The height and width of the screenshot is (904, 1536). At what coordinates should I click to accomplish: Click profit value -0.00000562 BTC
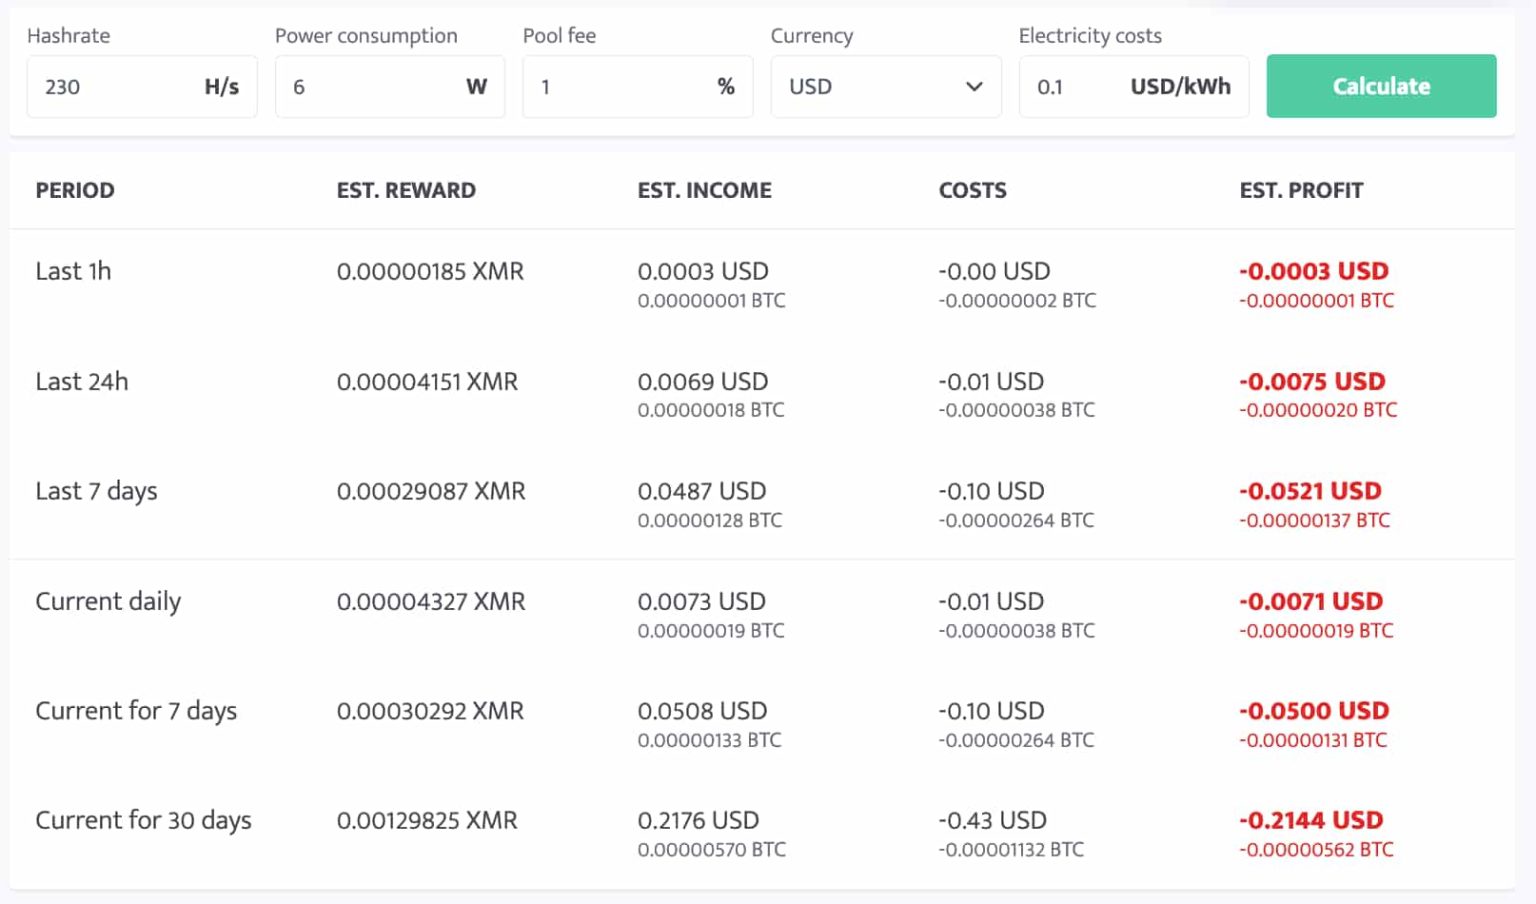(x=1316, y=849)
